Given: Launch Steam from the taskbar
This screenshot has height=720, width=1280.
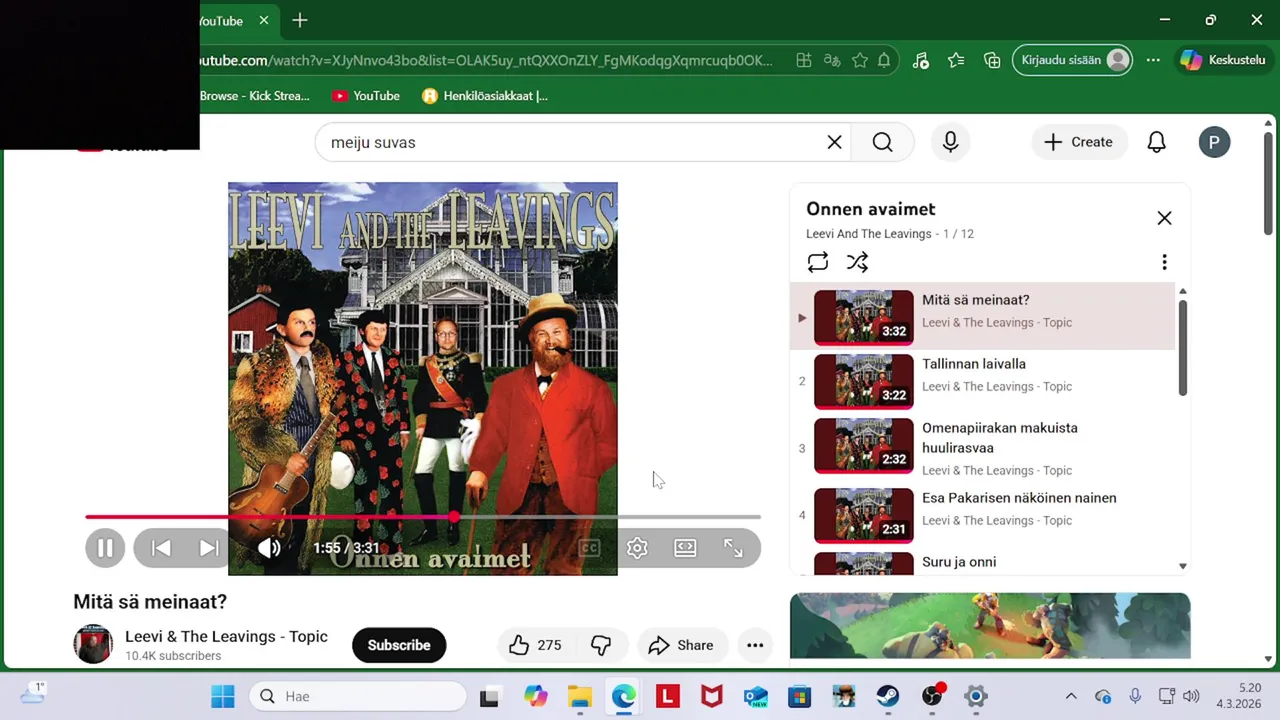Looking at the screenshot, I should pyautogui.click(x=888, y=696).
